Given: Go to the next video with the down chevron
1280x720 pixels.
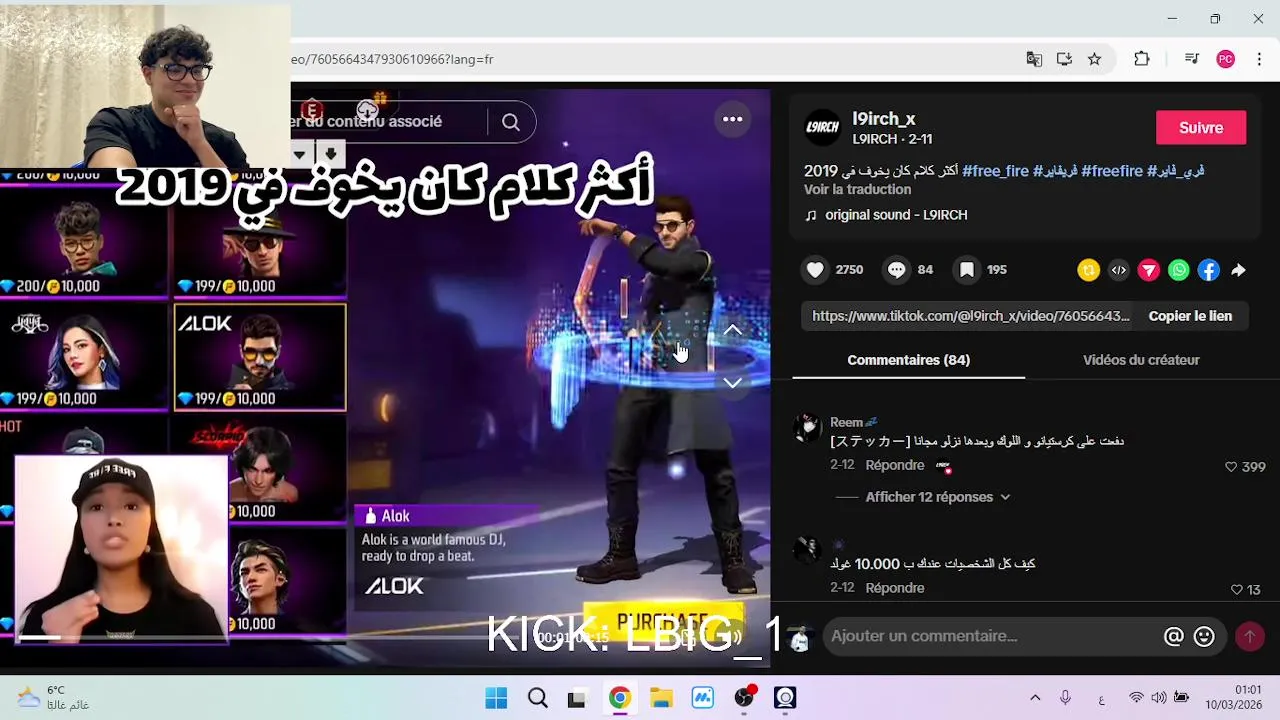Looking at the screenshot, I should tap(733, 383).
